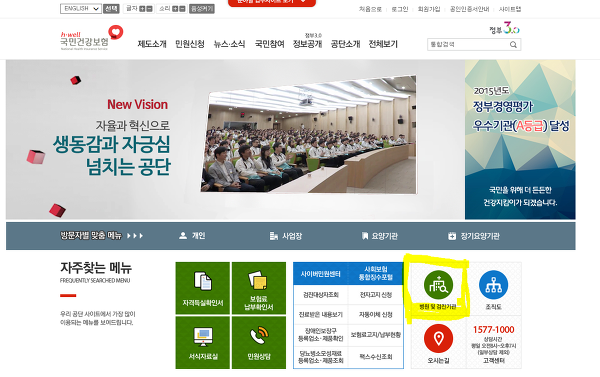Click the 음성켜기 voice button
This screenshot has height=377, width=600.
(x=202, y=8)
